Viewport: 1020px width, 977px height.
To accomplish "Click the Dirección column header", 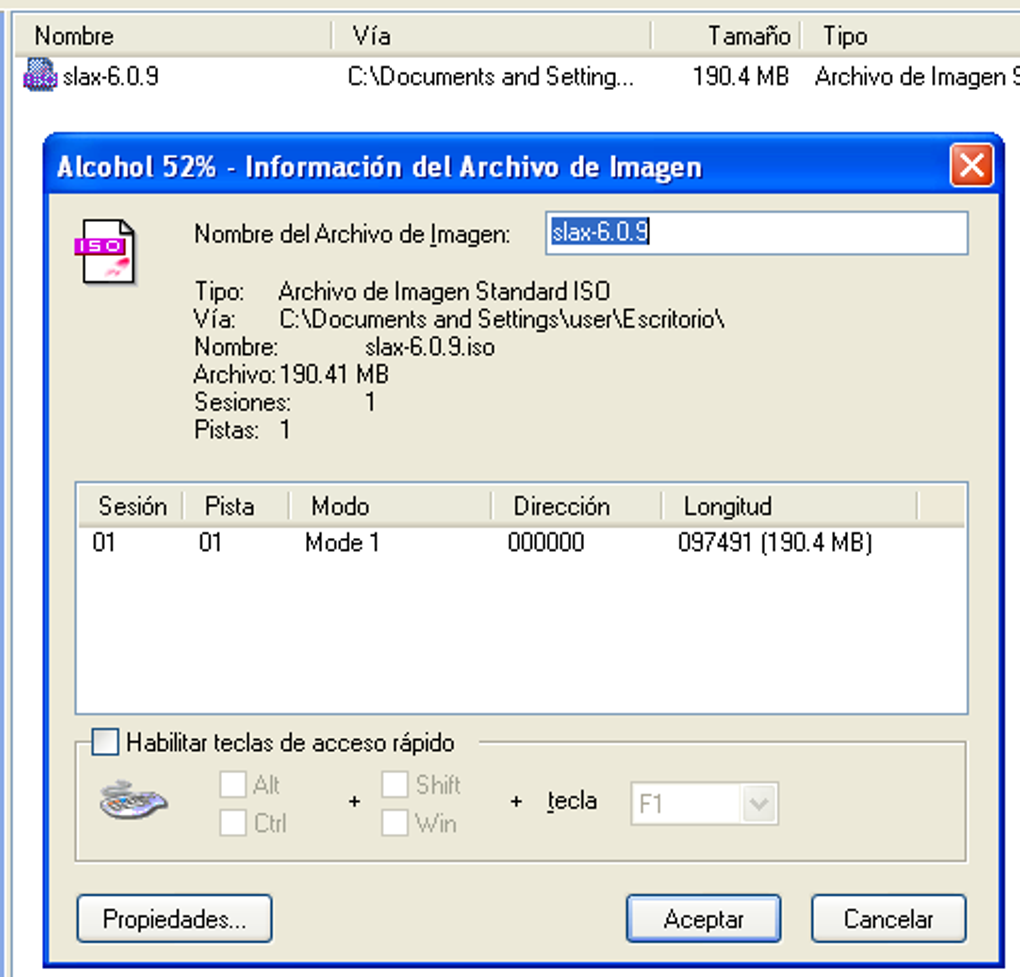I will coord(576,506).
